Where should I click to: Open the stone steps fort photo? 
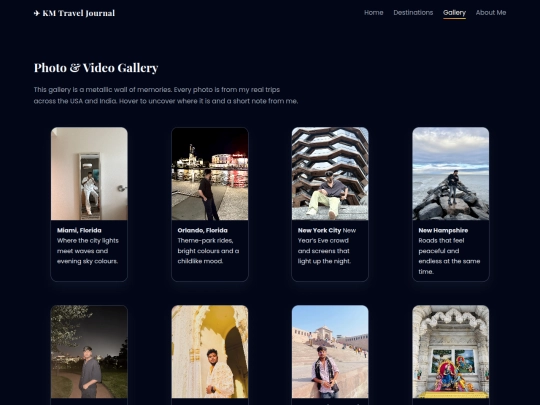(x=330, y=352)
